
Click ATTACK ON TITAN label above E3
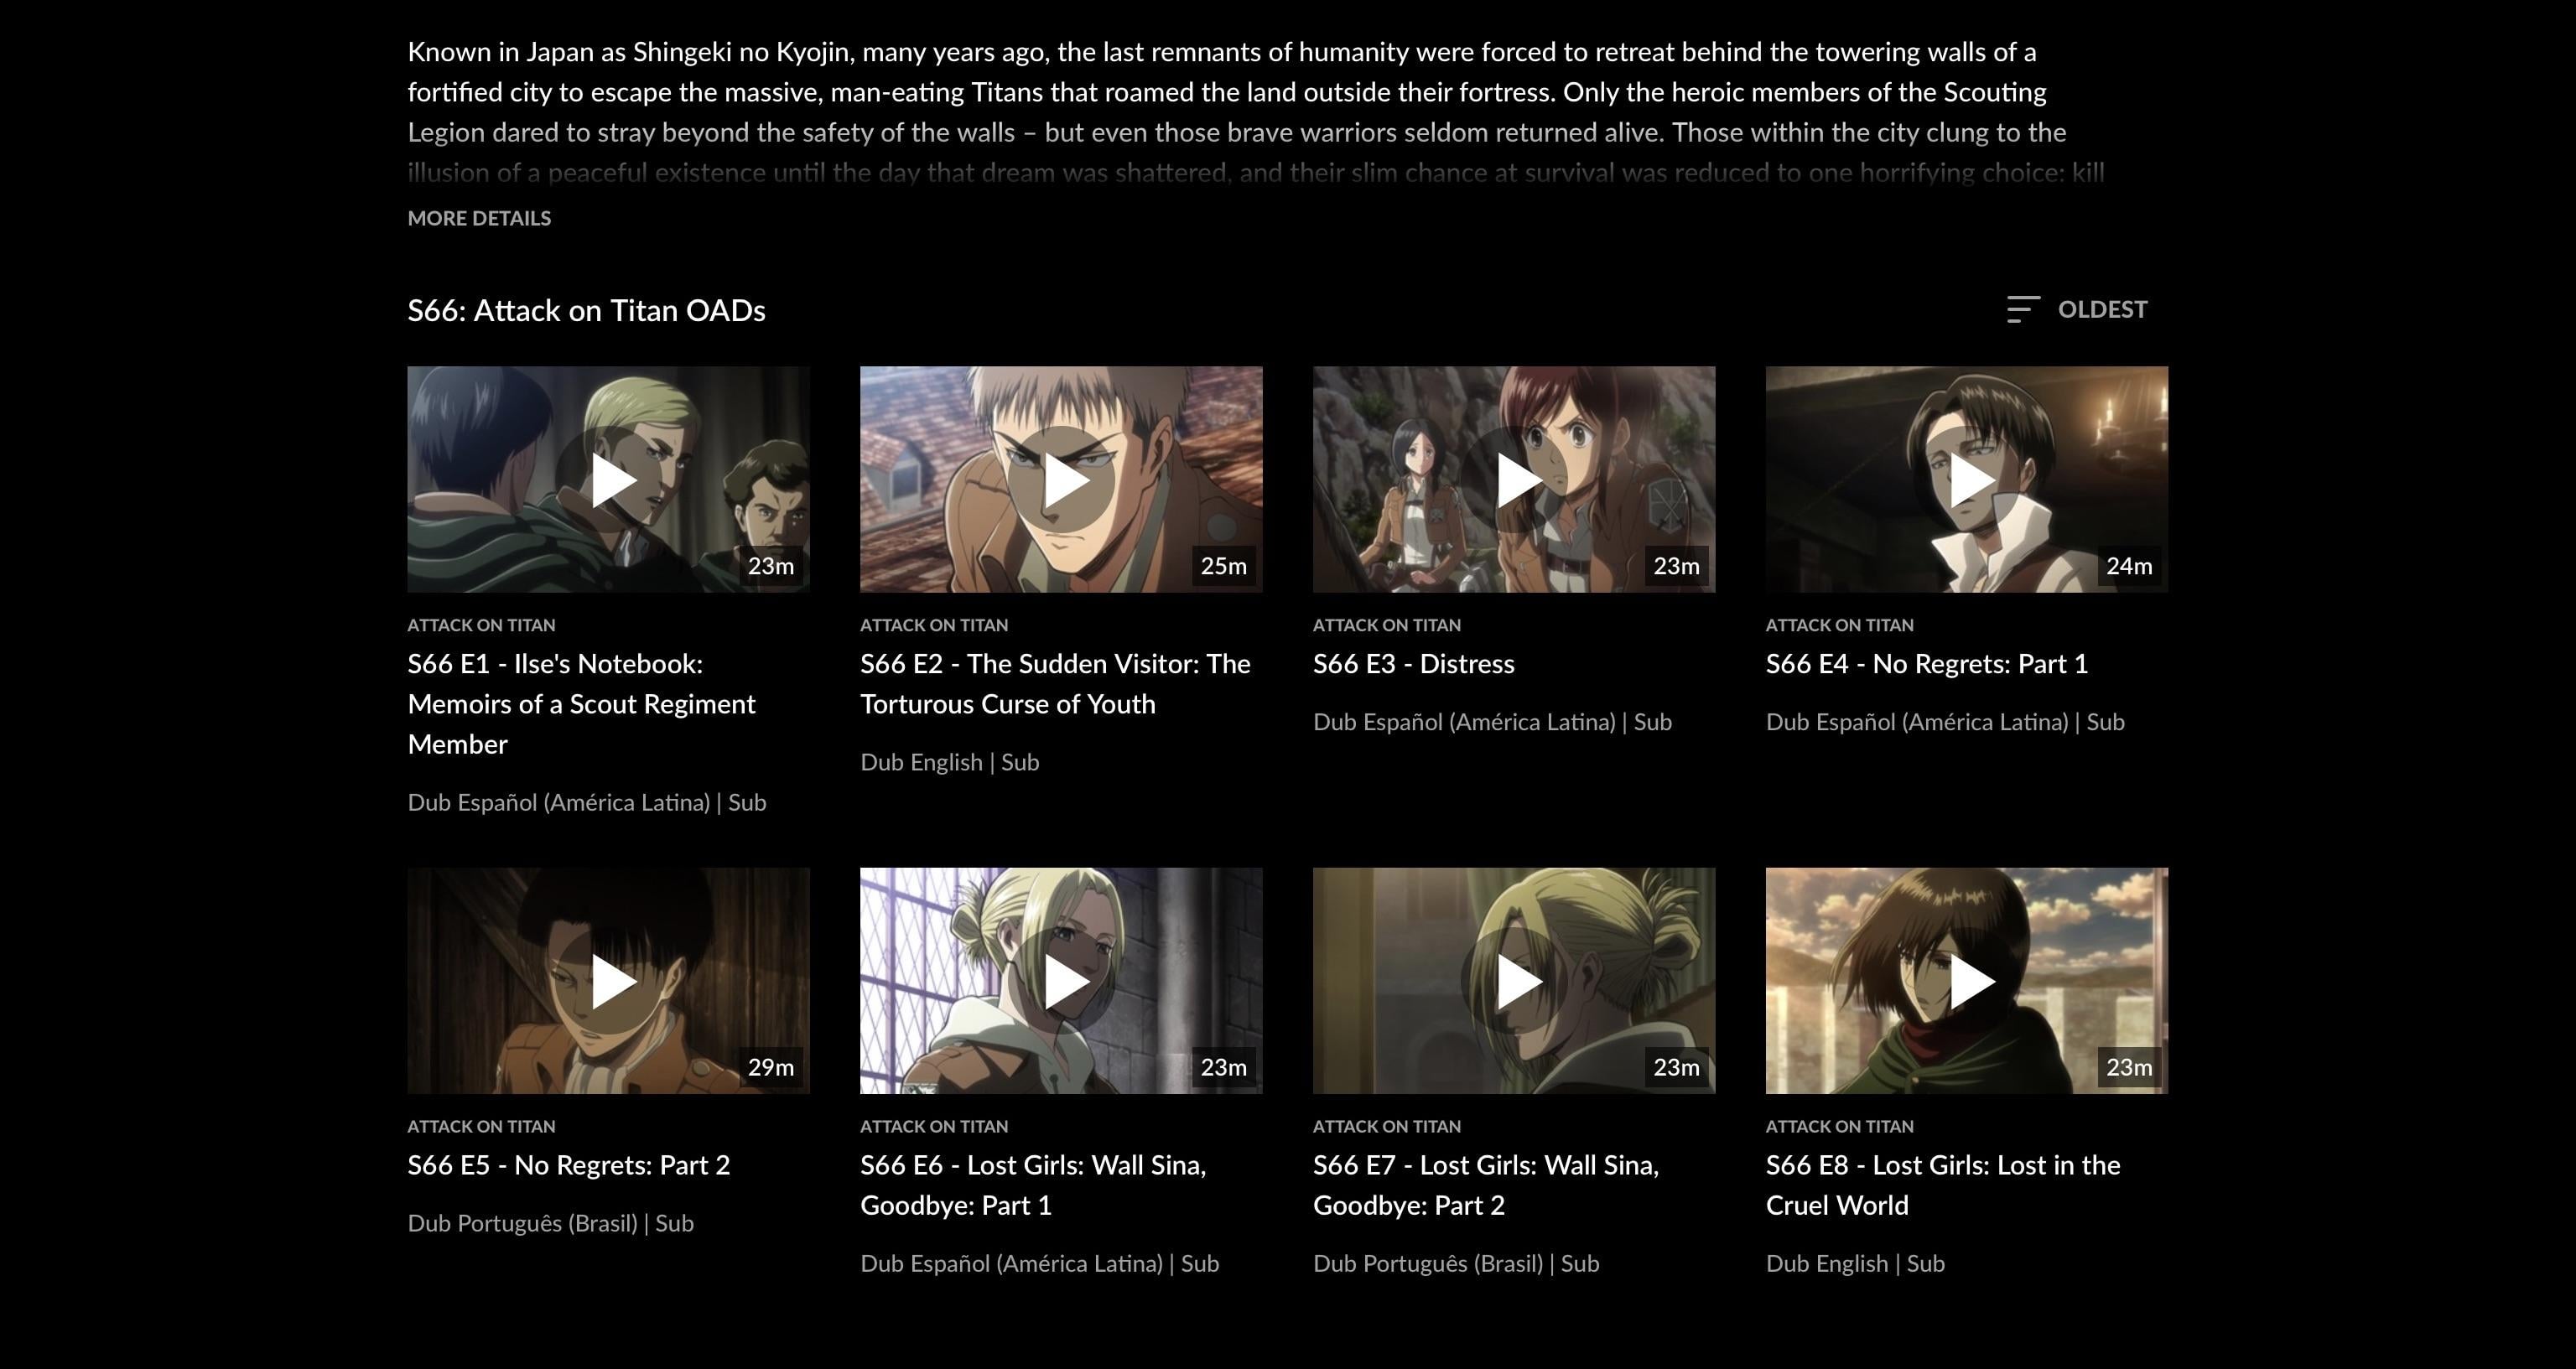1387,625
